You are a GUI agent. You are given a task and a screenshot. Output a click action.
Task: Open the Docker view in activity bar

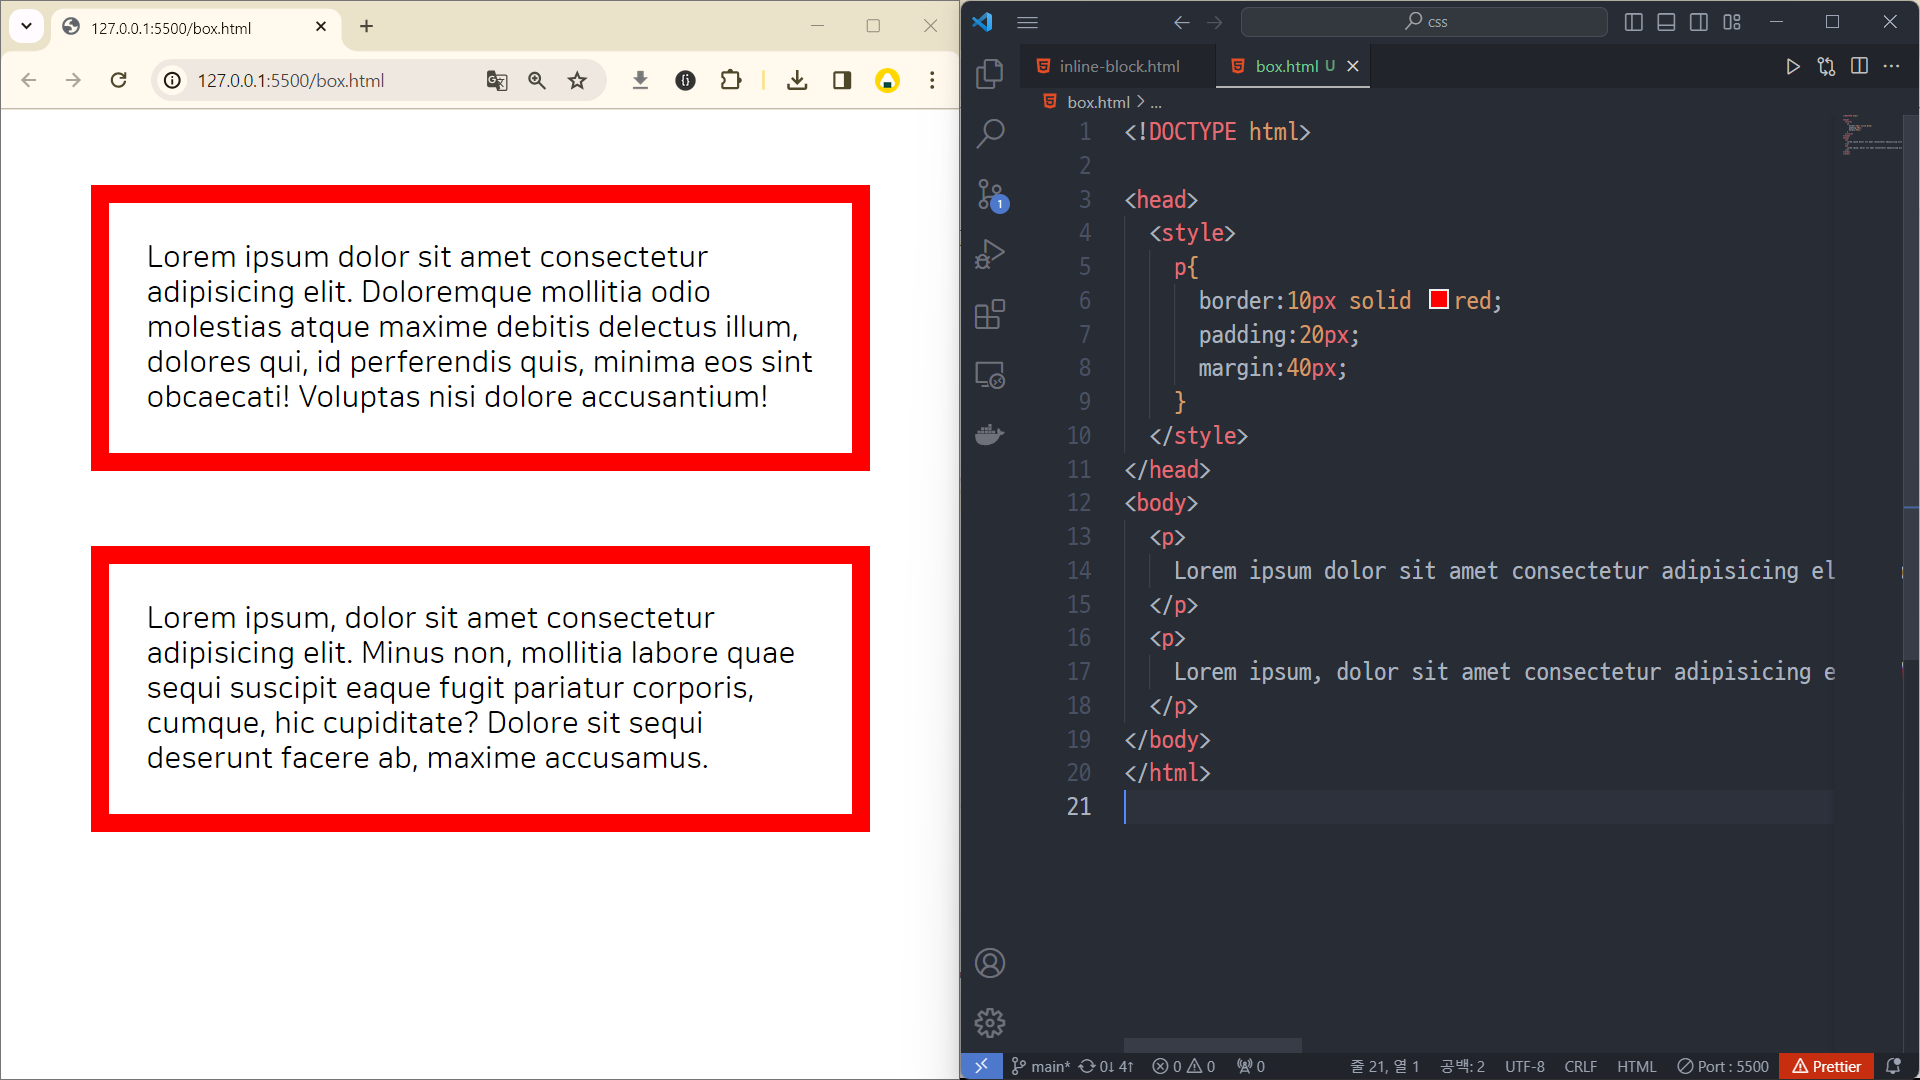coord(989,435)
